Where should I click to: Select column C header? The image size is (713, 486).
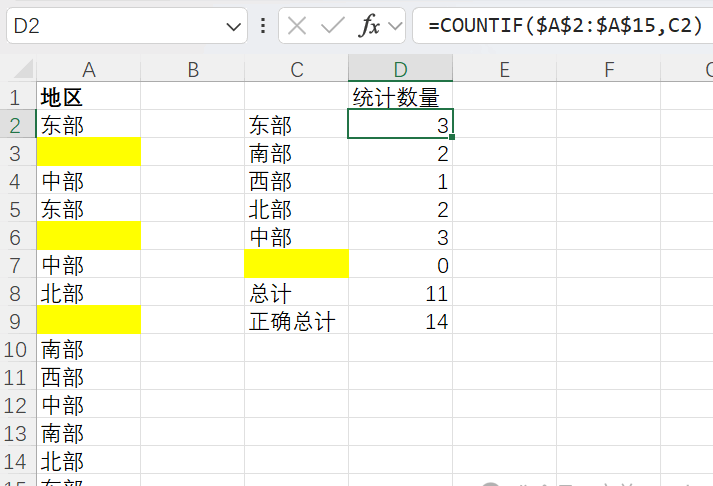click(296, 70)
